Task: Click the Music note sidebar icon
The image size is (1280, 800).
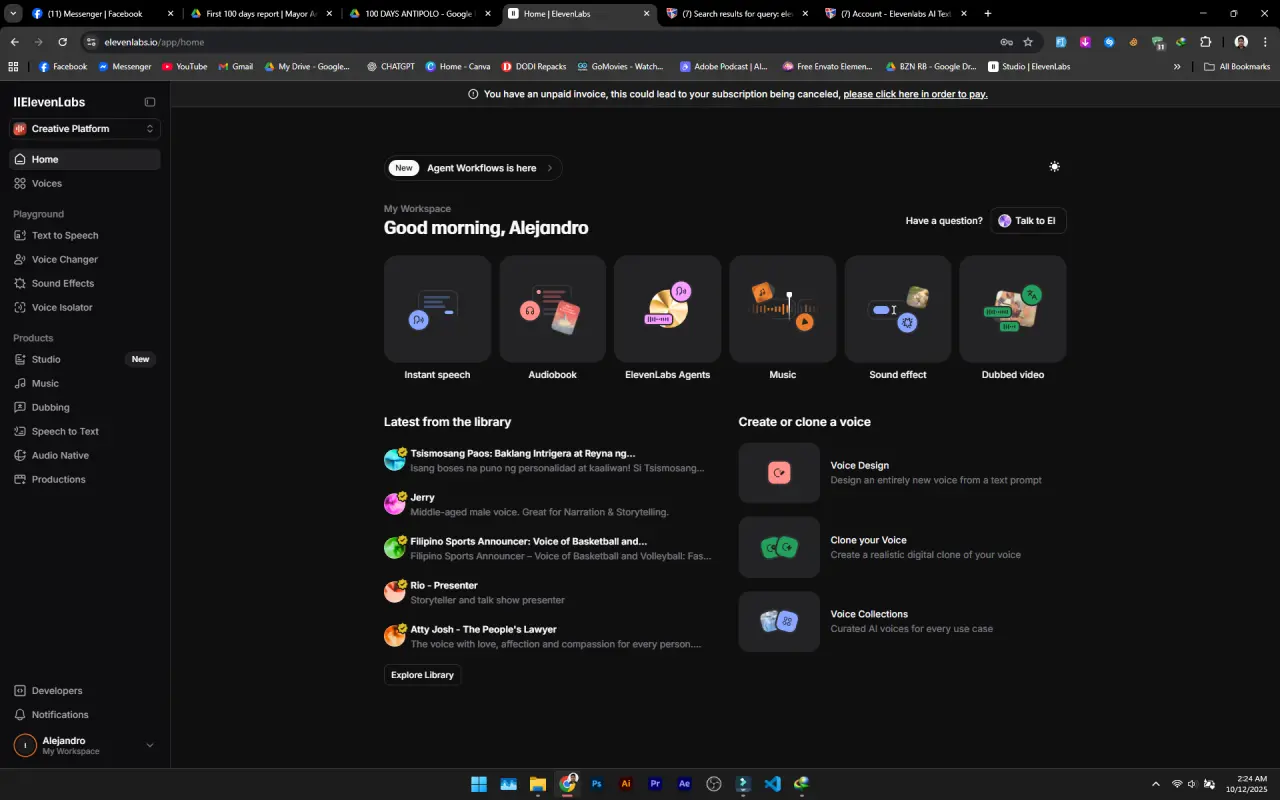Action: tap(21, 383)
